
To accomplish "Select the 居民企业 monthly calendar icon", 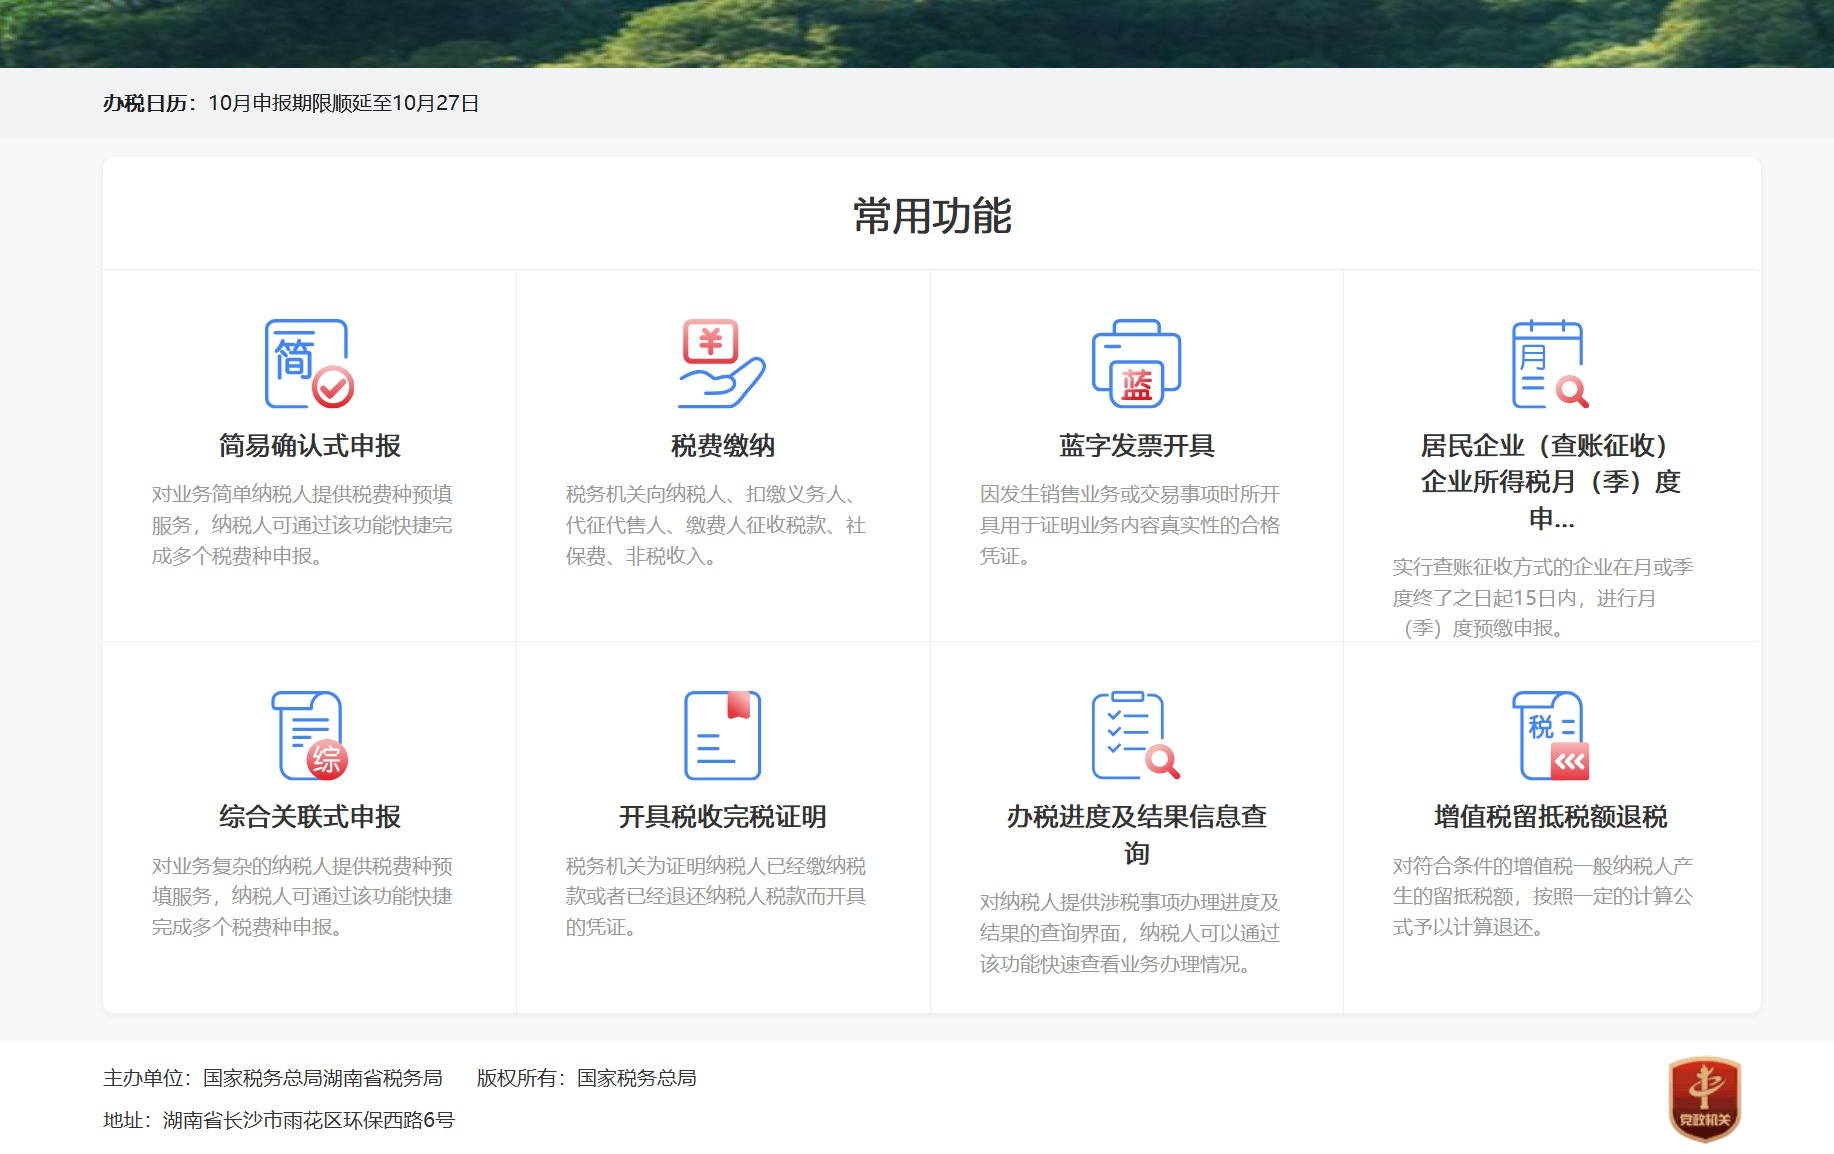I will [x=1550, y=364].
